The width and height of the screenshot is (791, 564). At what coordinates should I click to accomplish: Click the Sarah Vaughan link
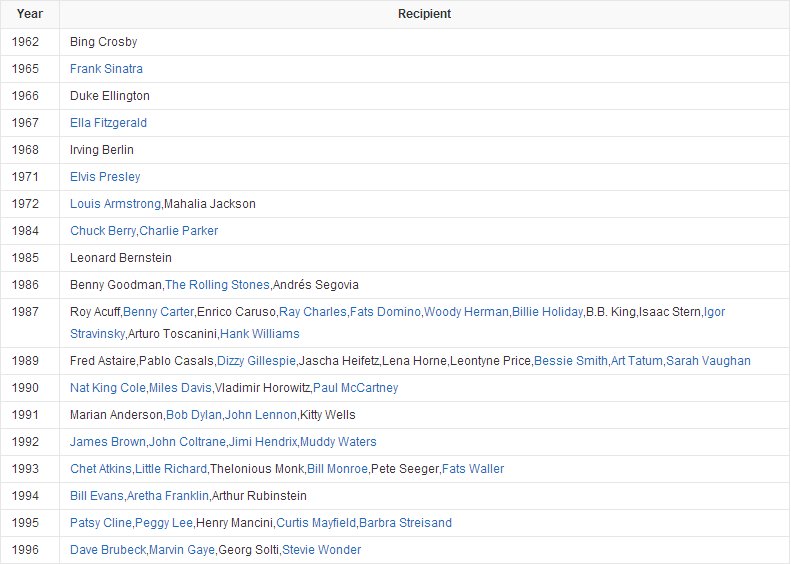(x=708, y=361)
